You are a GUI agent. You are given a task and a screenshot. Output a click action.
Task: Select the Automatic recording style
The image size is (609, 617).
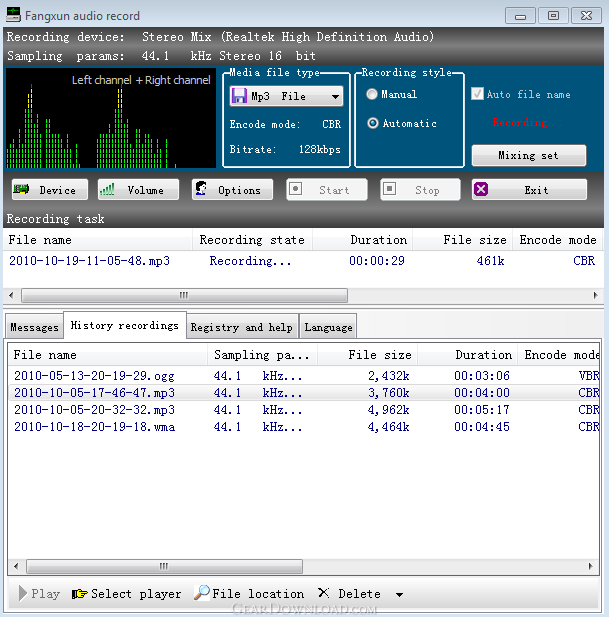tap(373, 124)
